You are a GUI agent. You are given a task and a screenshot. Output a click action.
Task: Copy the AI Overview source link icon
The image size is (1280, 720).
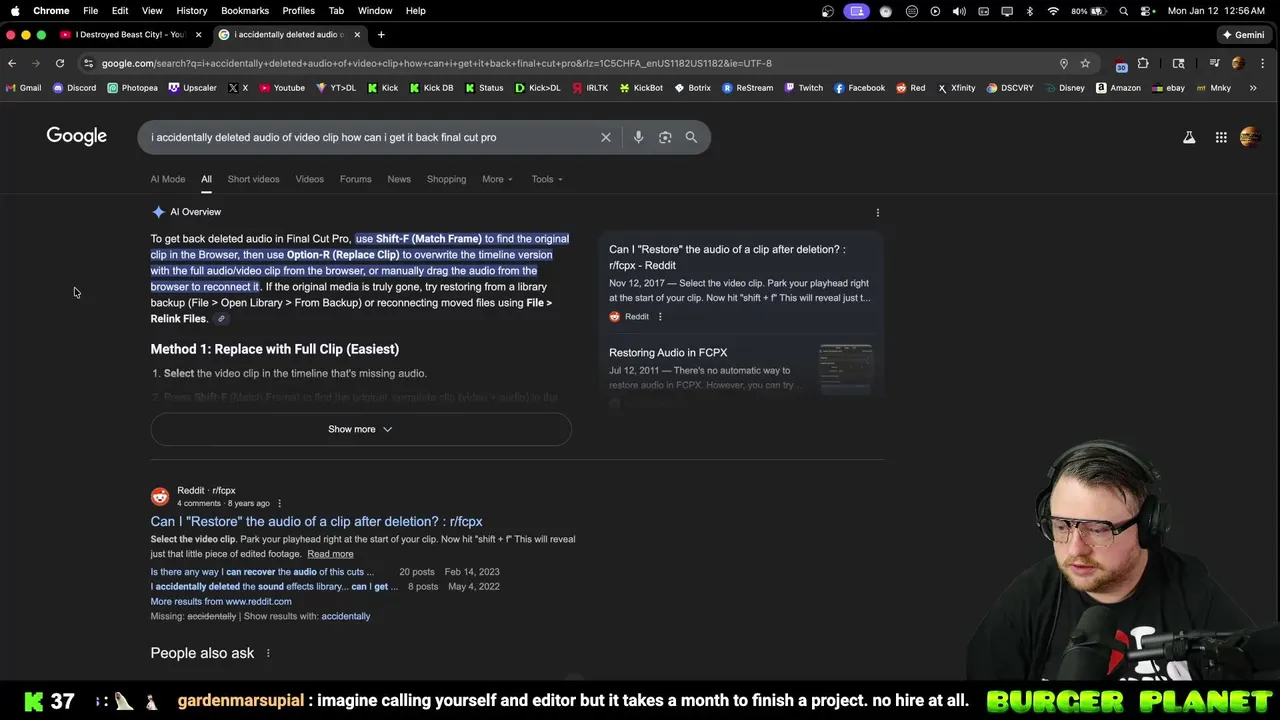[221, 319]
